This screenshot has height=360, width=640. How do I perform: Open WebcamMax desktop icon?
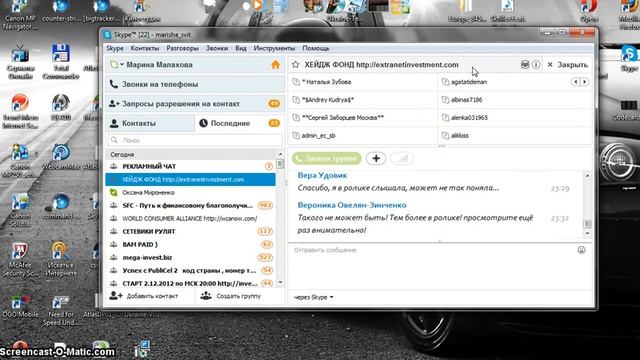60,157
